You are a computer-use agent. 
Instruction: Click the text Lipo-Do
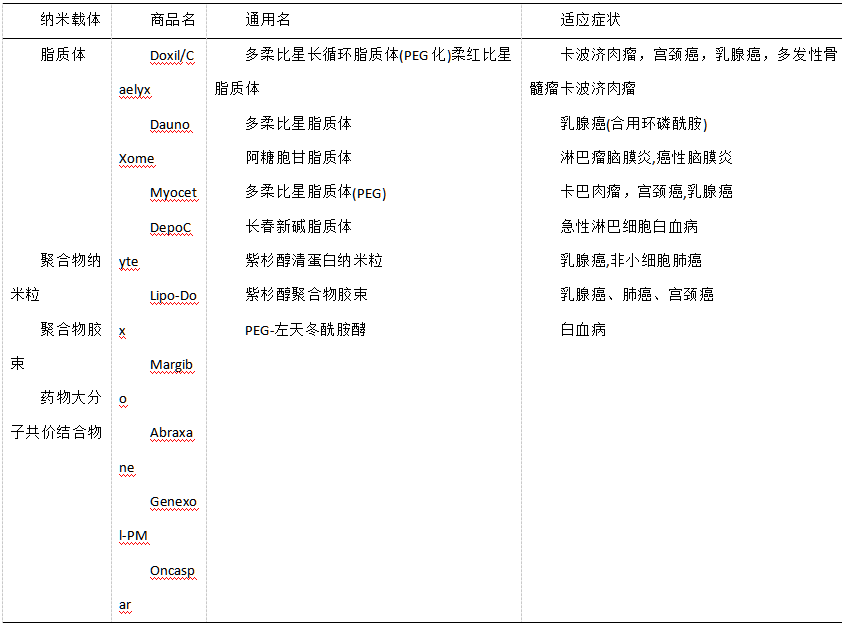click(173, 296)
